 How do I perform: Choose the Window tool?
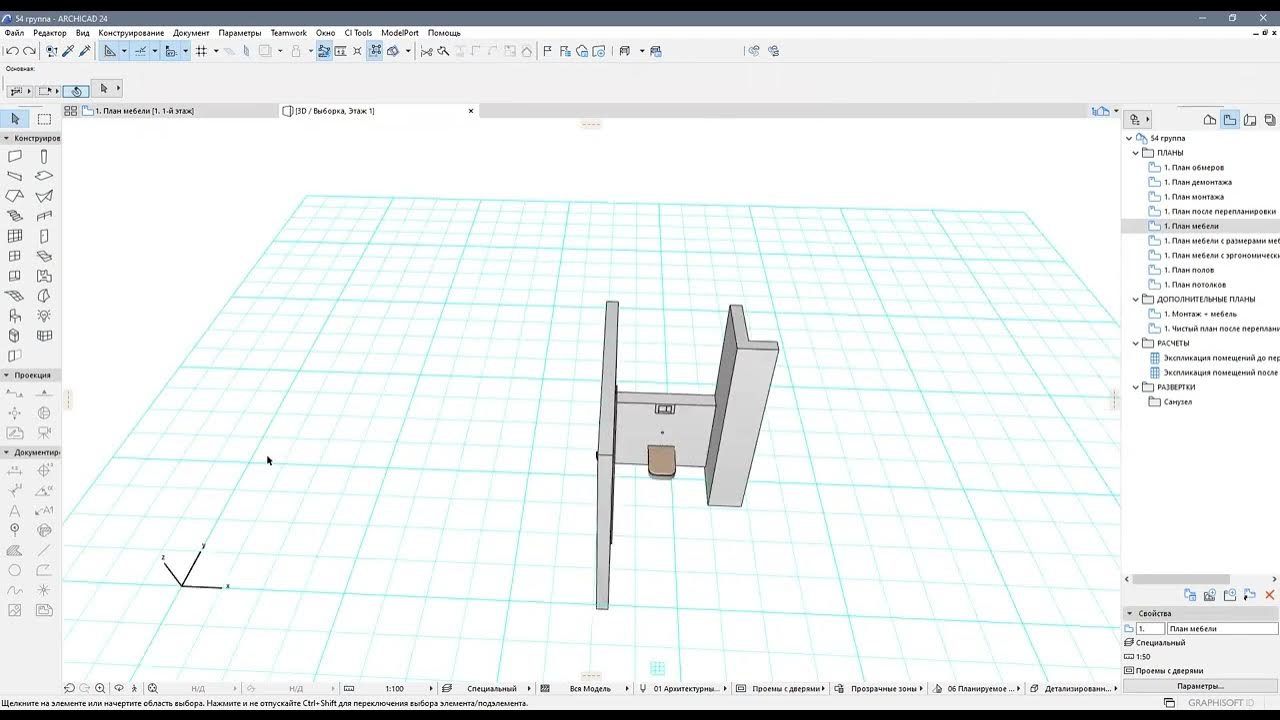15,256
